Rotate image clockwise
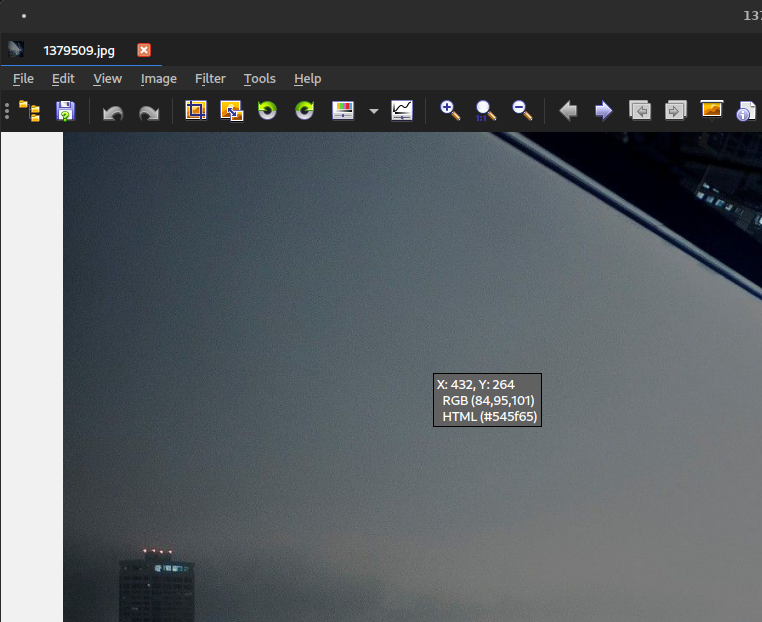 pos(304,111)
